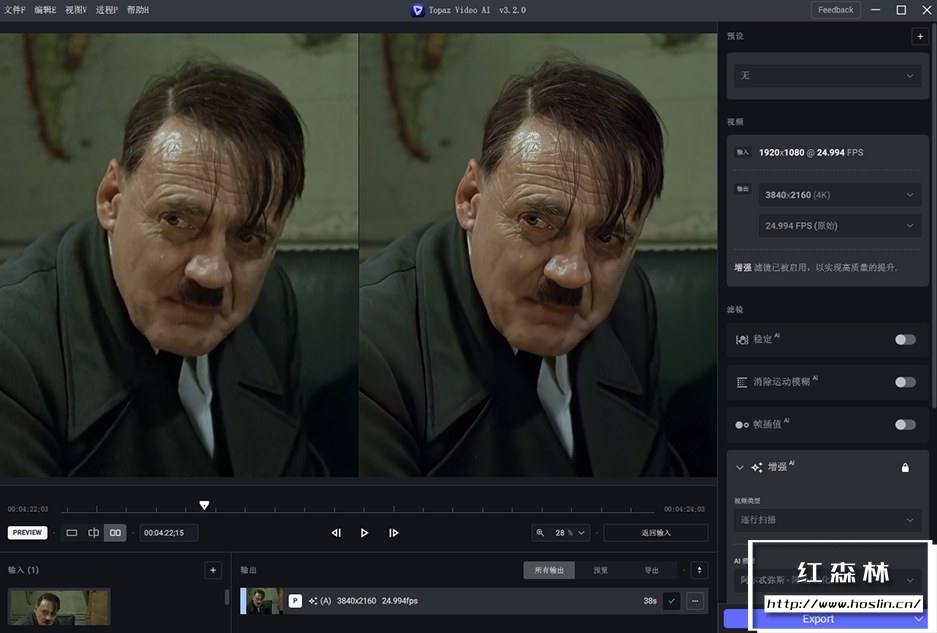Add a new preset with plus icon
The image size is (937, 633).
tap(920, 36)
